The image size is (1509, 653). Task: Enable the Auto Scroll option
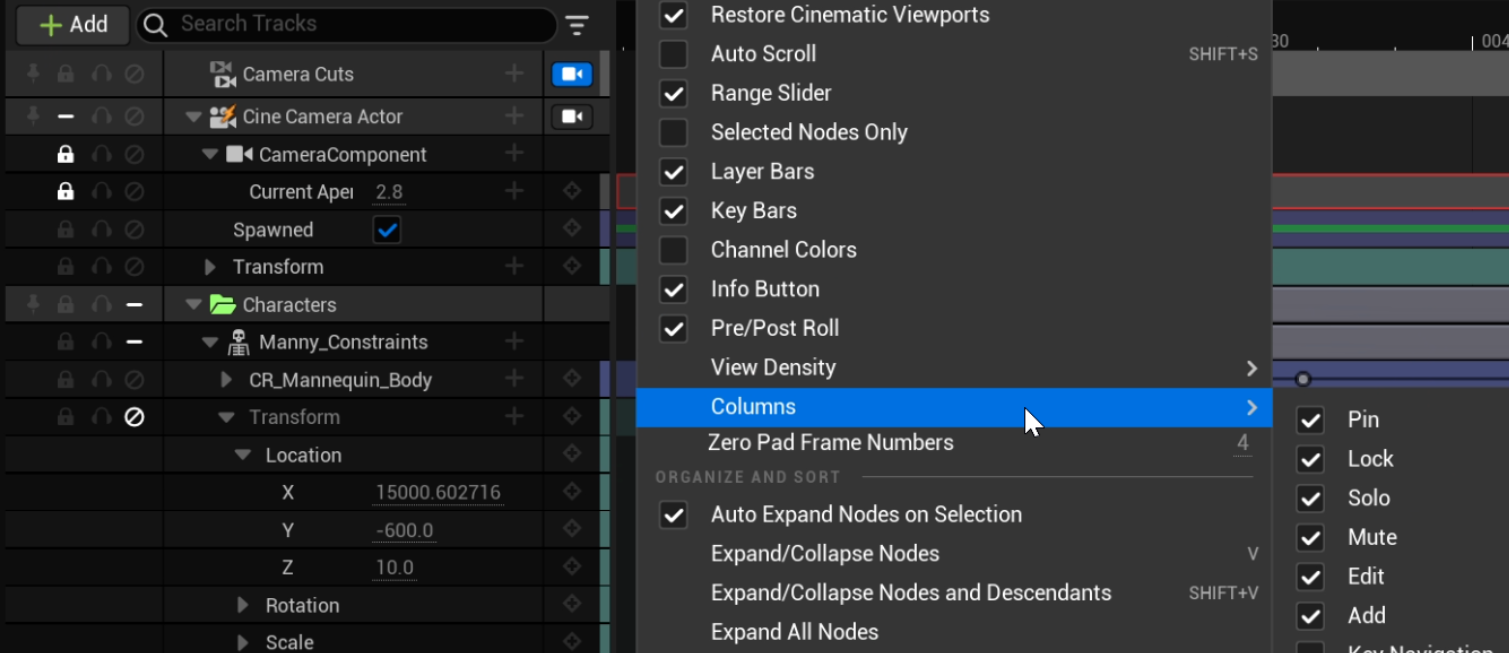[x=674, y=54]
